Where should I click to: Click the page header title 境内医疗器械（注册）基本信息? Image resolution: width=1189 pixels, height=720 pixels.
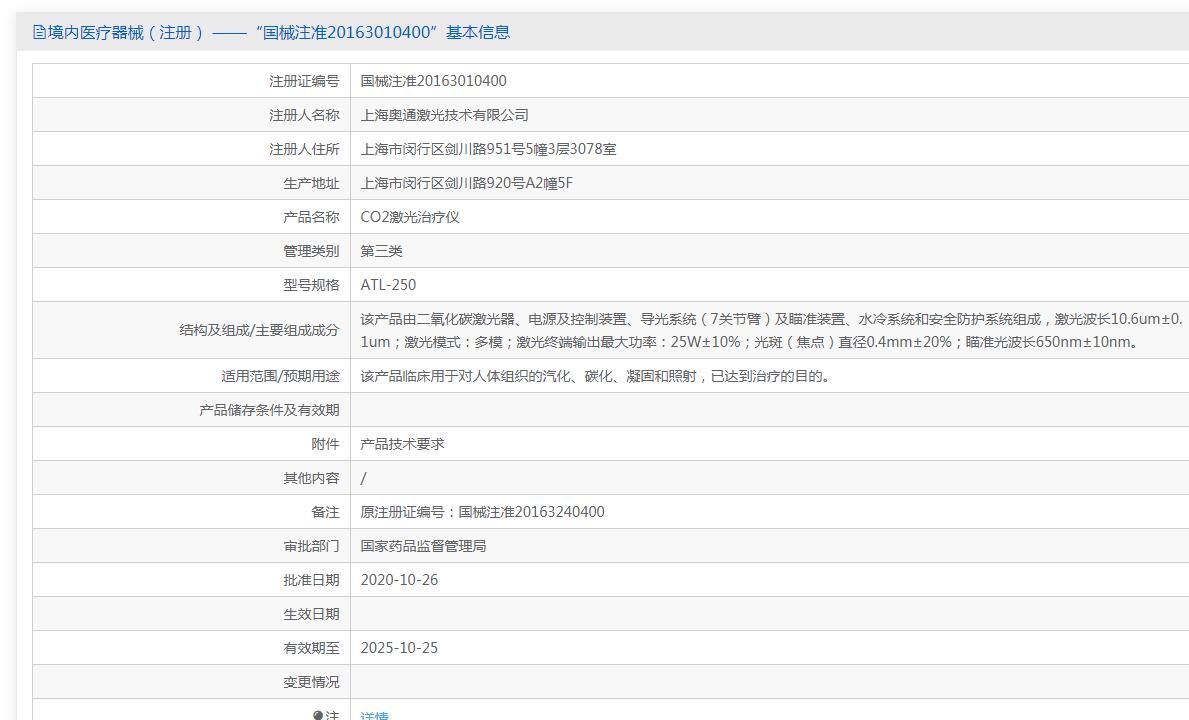click(x=278, y=33)
